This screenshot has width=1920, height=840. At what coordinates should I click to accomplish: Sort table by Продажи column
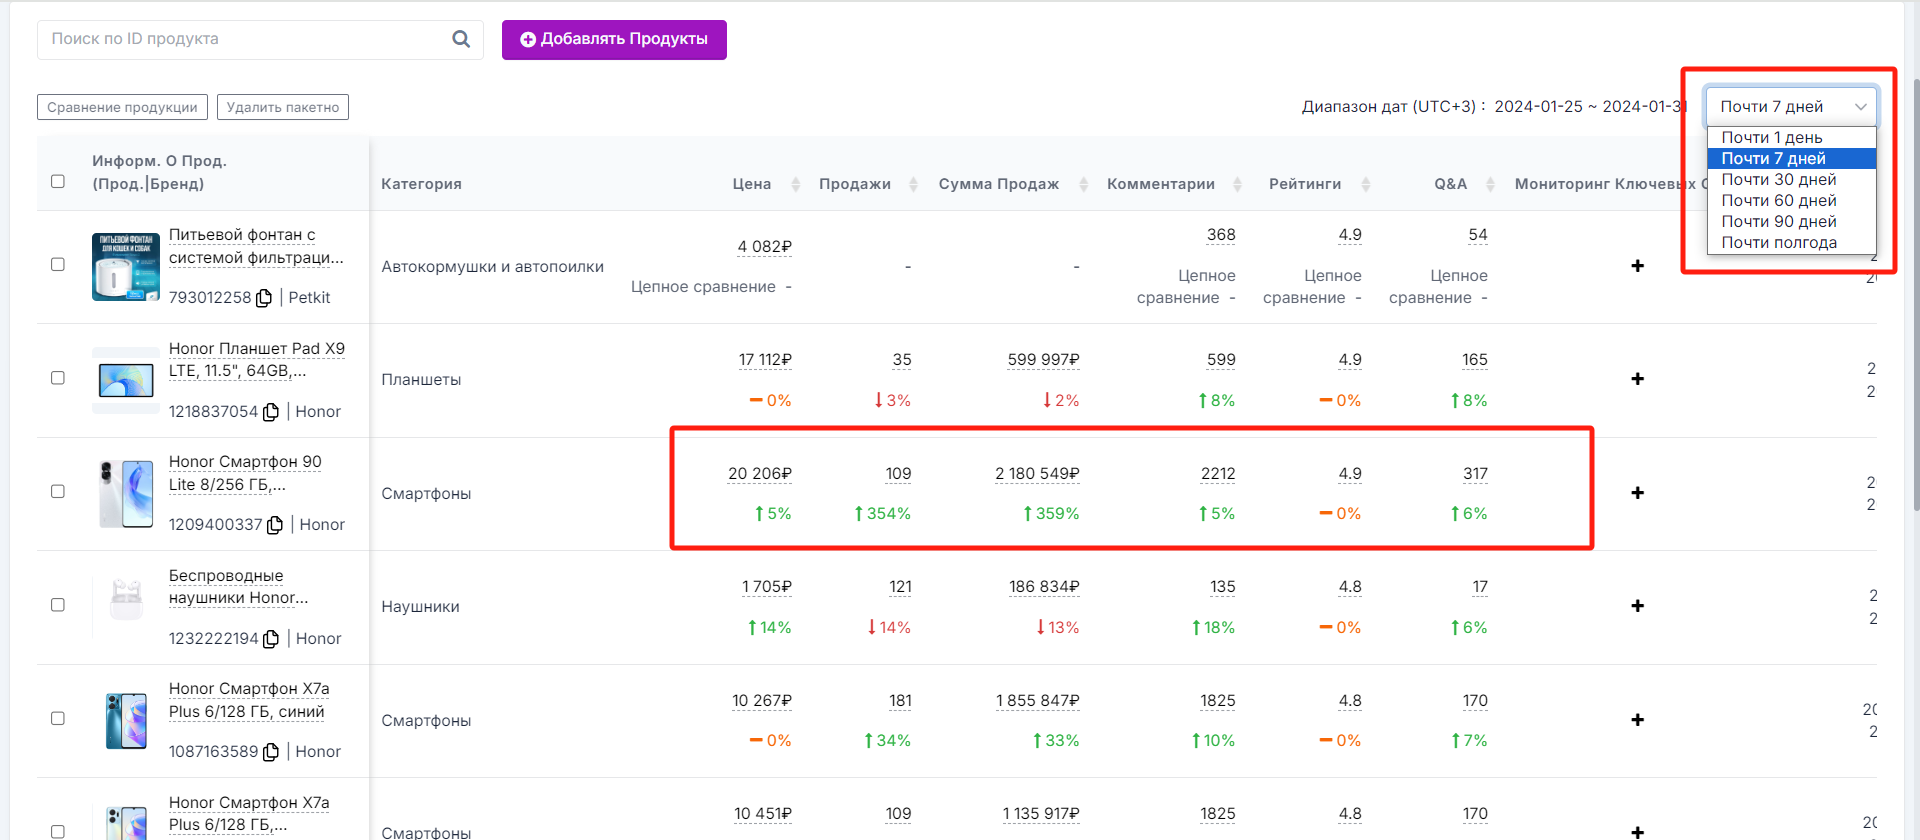(x=913, y=184)
